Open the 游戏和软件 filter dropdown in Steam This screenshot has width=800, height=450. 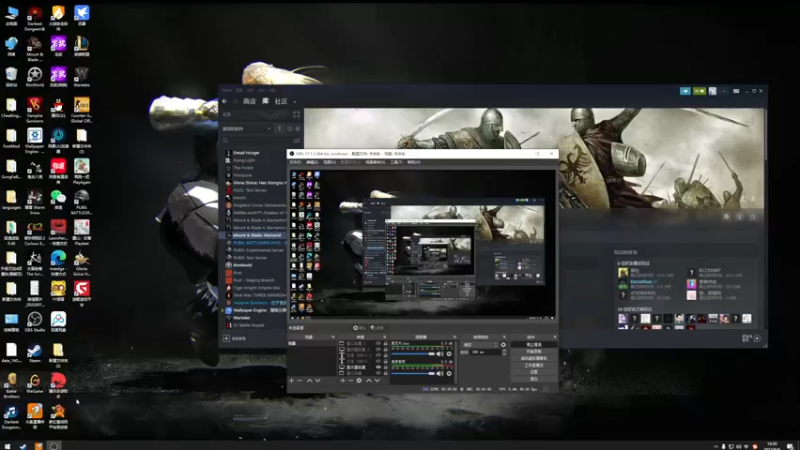pyautogui.click(x=247, y=129)
